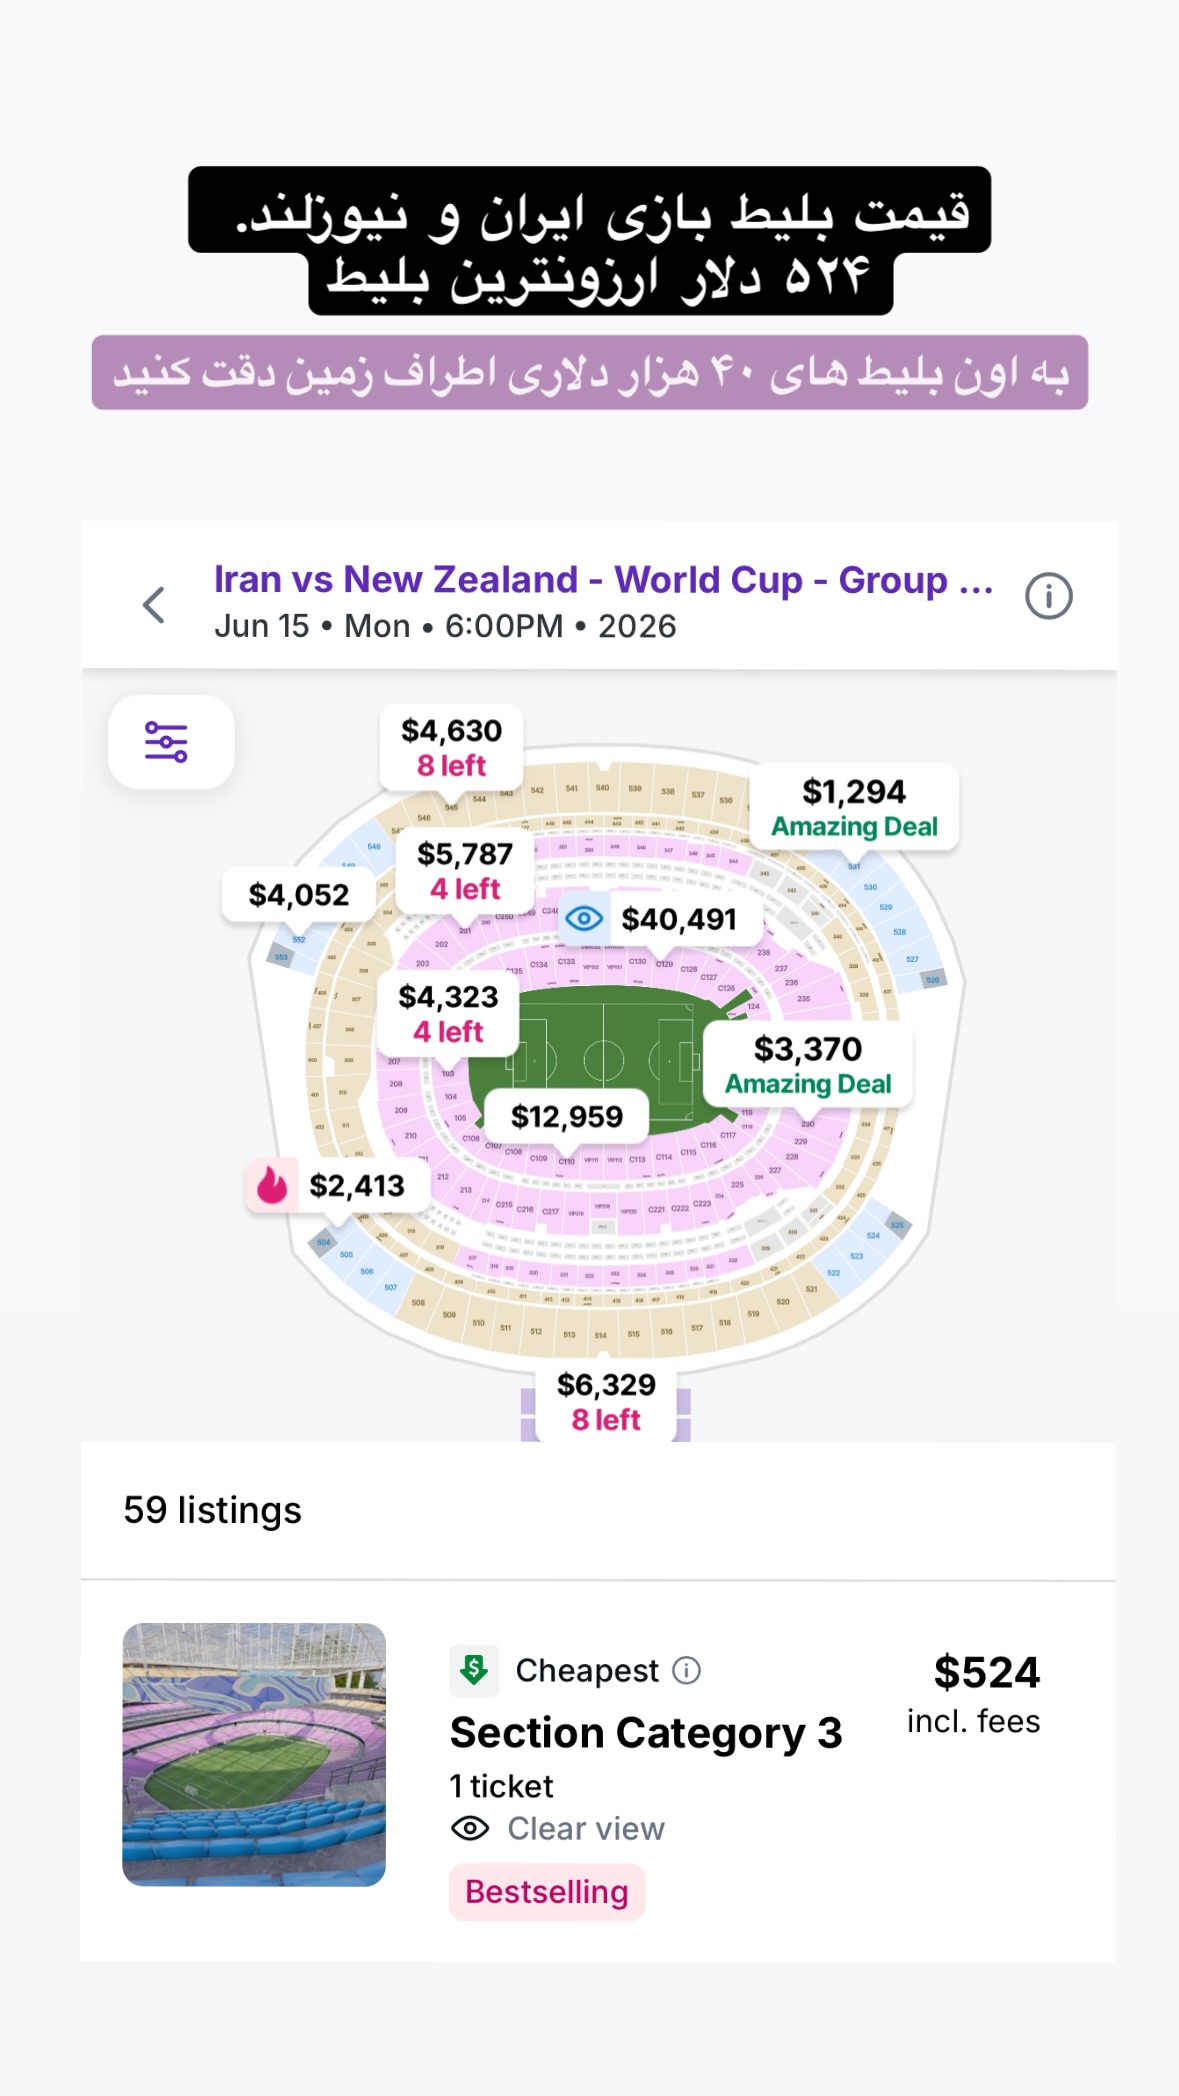Choose the $6,329 8 left tag

coord(606,1402)
